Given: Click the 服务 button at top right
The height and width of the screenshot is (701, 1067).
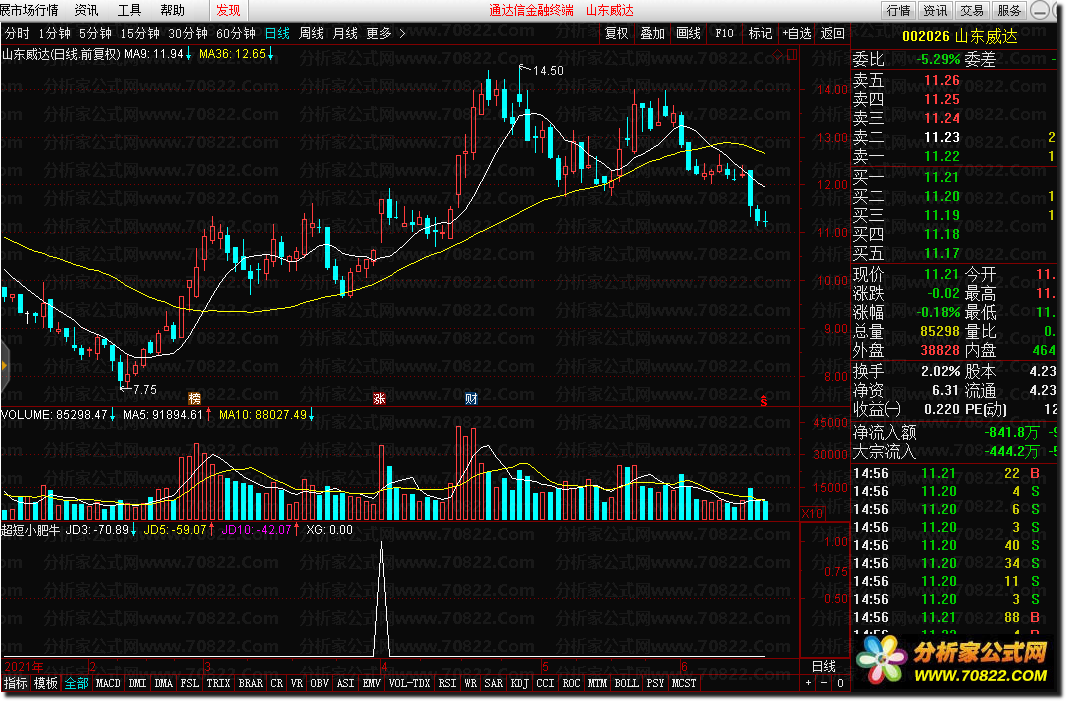Looking at the screenshot, I should tap(1008, 10).
